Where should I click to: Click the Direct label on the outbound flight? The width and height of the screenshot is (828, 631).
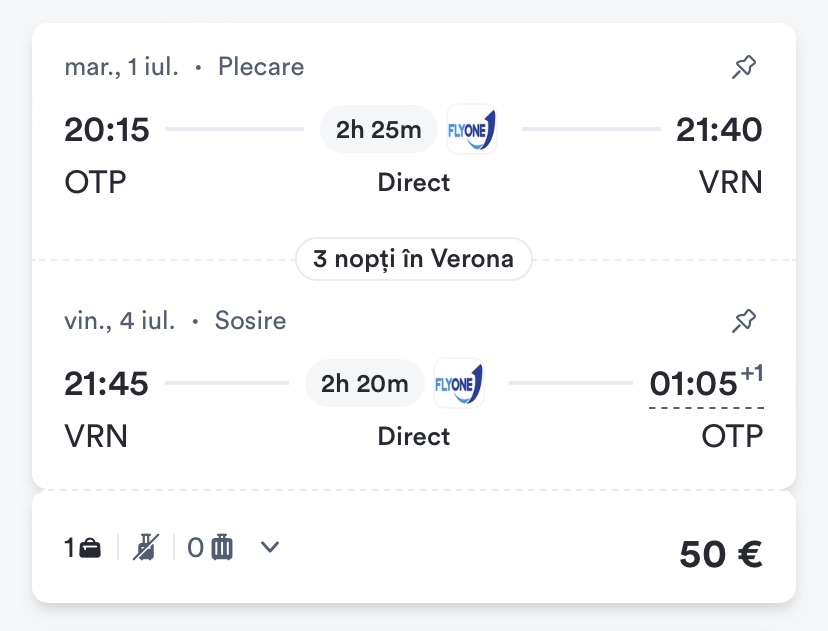click(413, 183)
